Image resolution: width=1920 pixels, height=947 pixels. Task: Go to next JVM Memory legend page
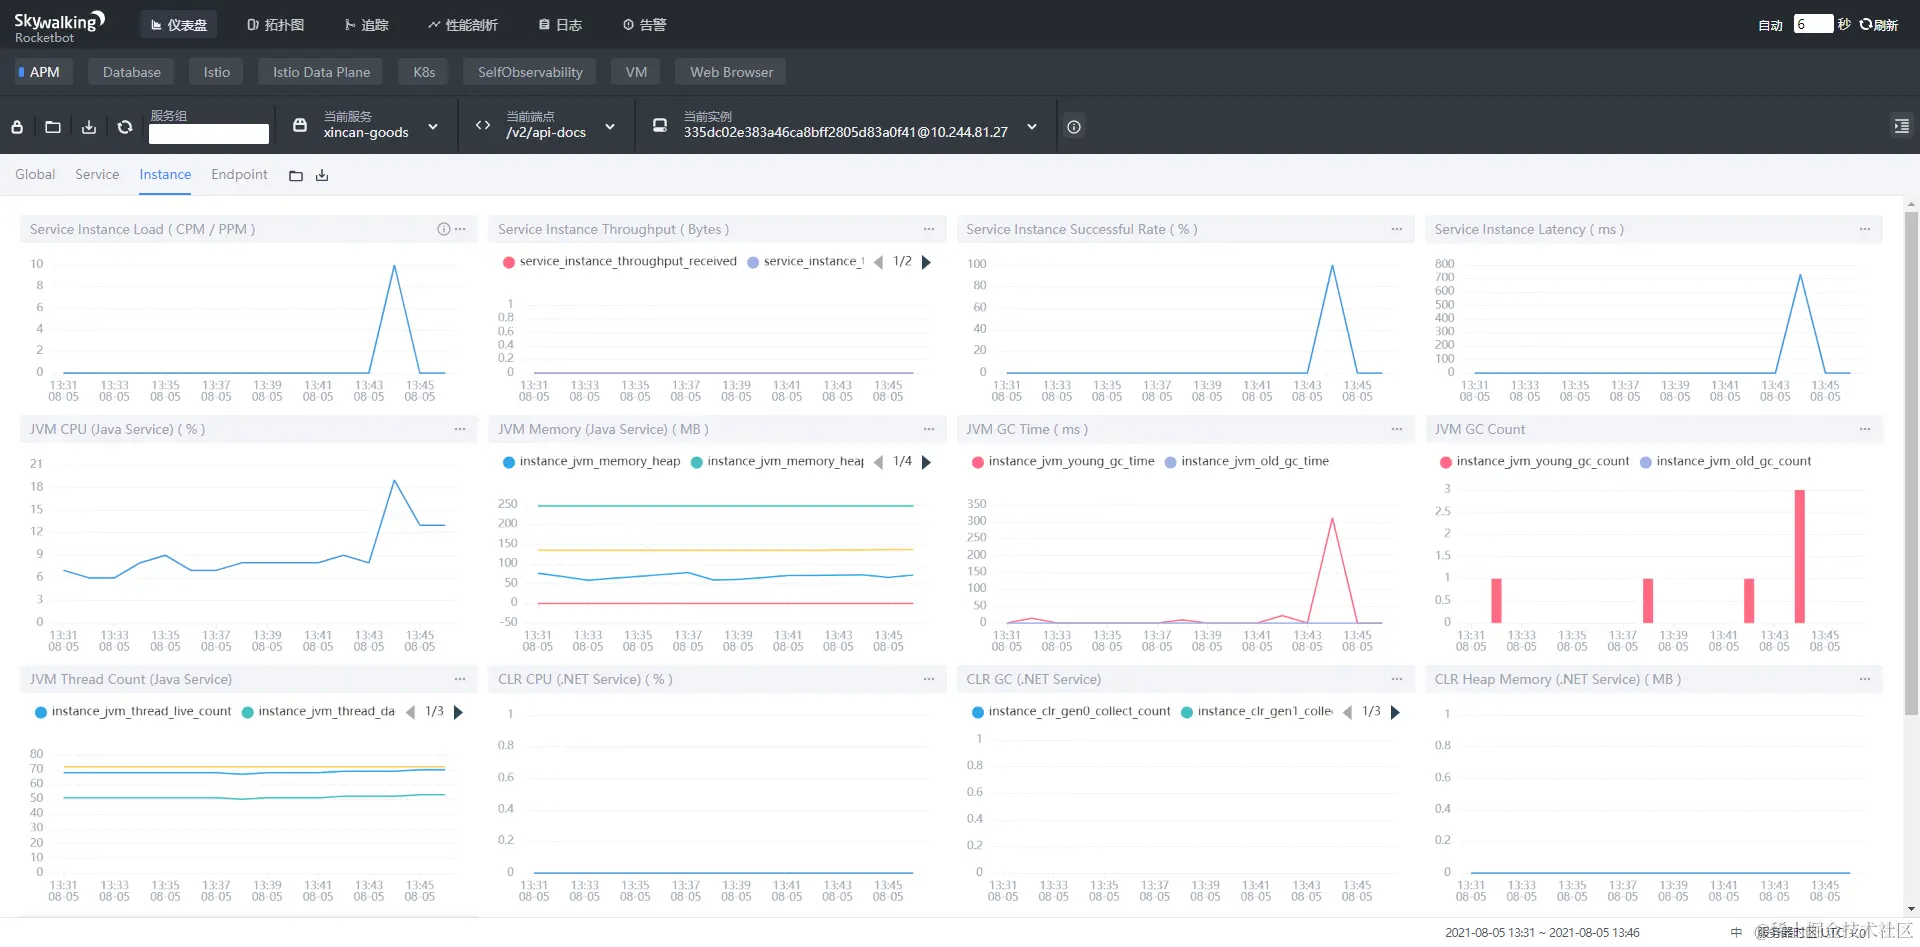pos(926,461)
